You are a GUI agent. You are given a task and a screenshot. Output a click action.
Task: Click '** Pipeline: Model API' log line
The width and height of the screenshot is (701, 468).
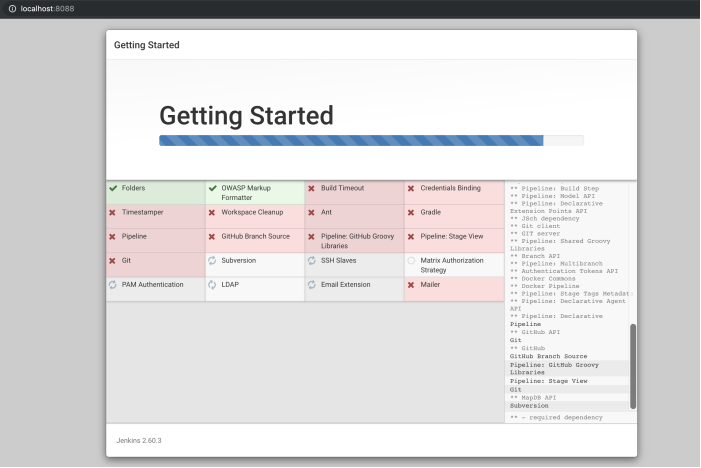click(x=553, y=196)
